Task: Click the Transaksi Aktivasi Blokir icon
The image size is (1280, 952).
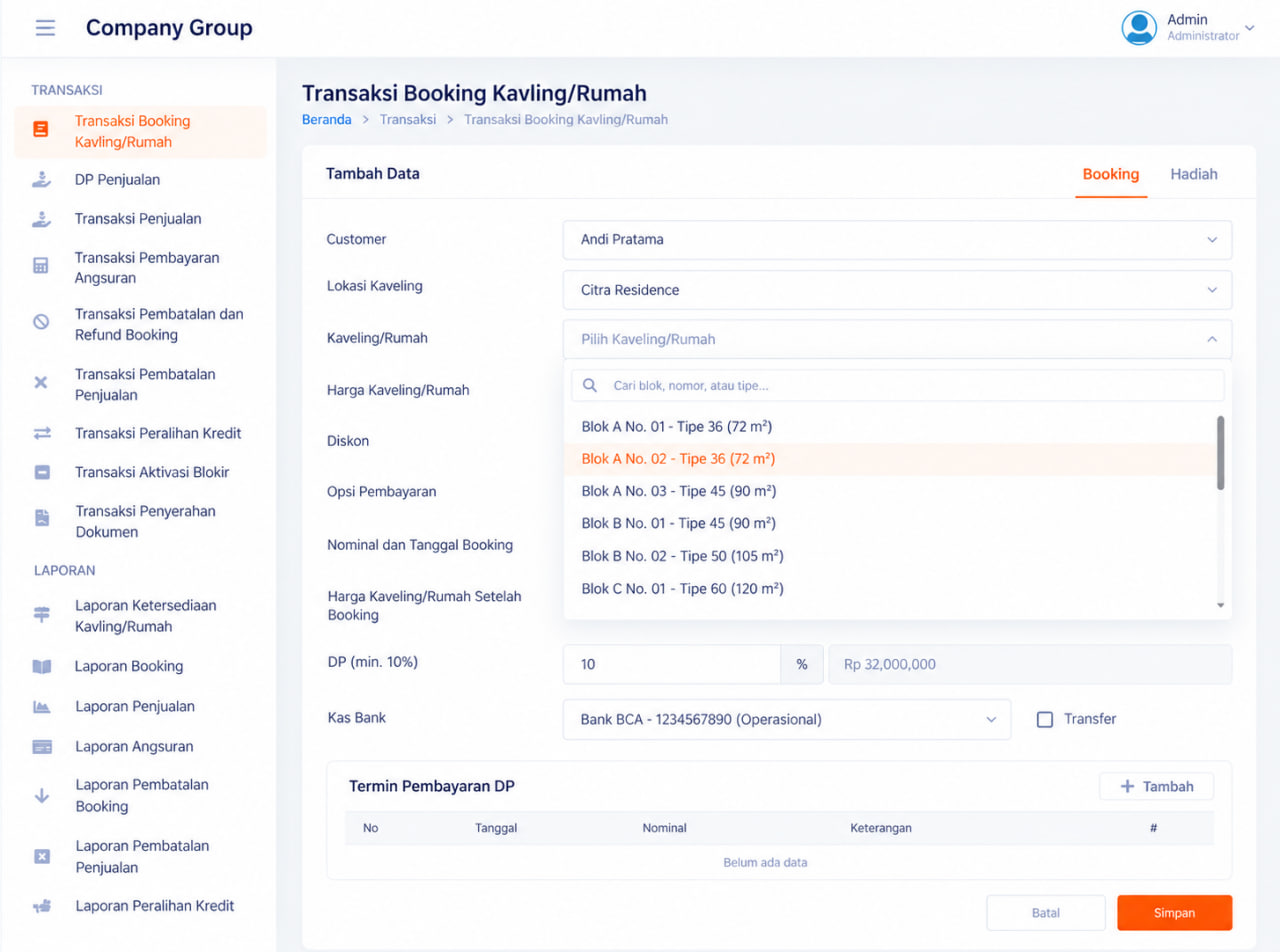Action: pos(42,472)
